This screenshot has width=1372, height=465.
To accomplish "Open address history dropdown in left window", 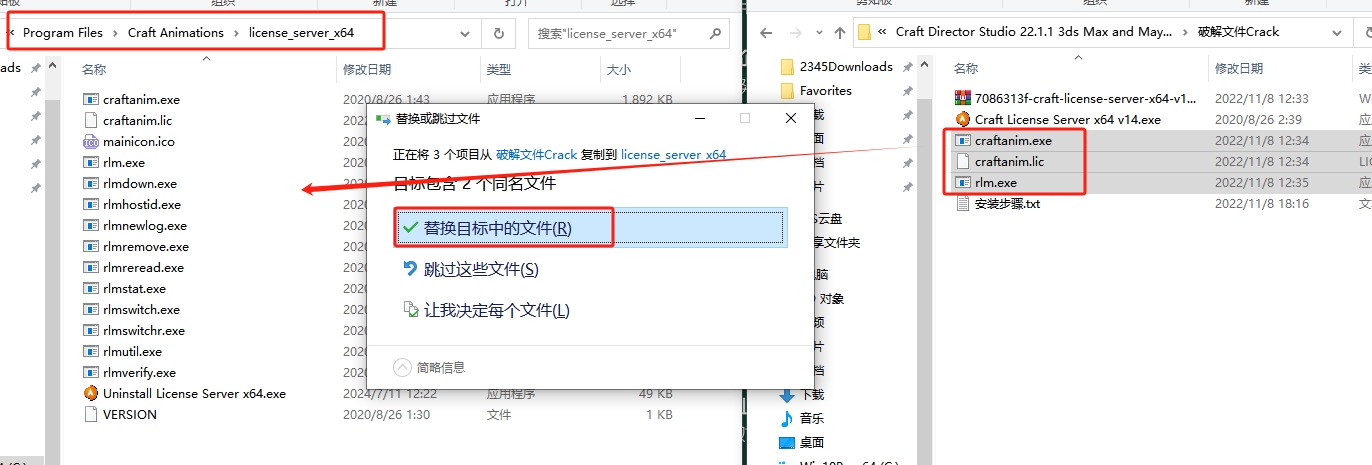I will [x=465, y=33].
